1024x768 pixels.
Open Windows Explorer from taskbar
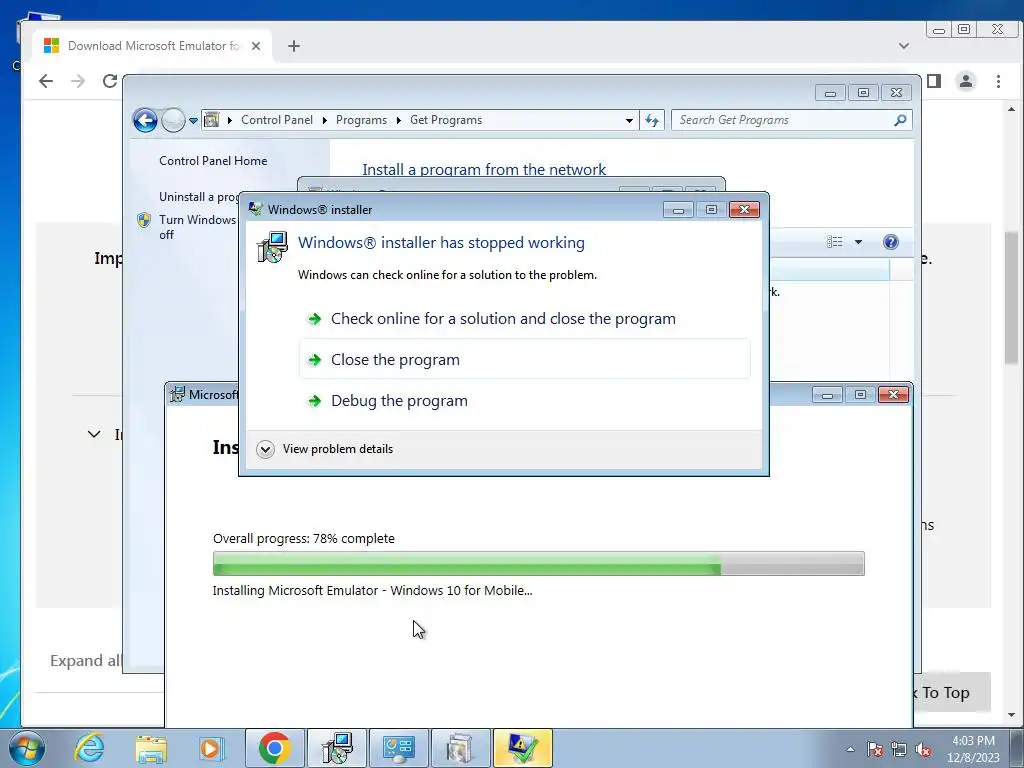tap(151, 748)
